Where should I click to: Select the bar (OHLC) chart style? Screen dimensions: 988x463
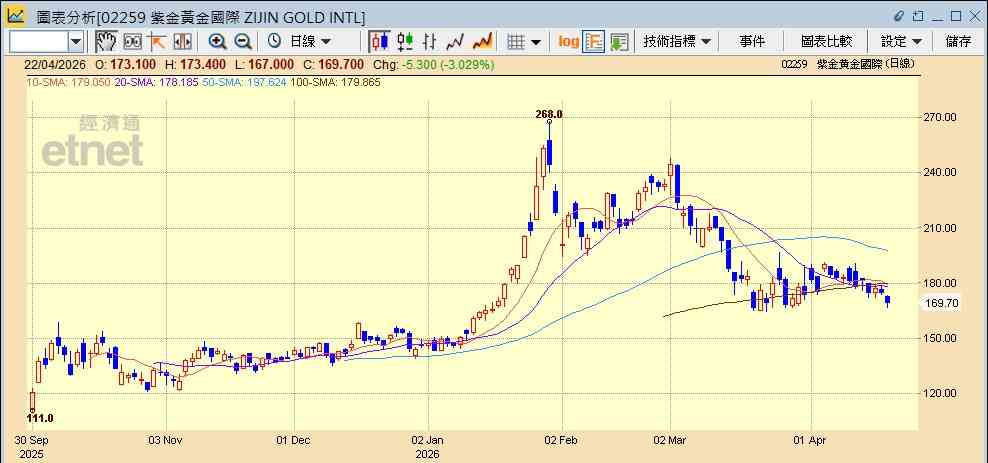(x=430, y=42)
